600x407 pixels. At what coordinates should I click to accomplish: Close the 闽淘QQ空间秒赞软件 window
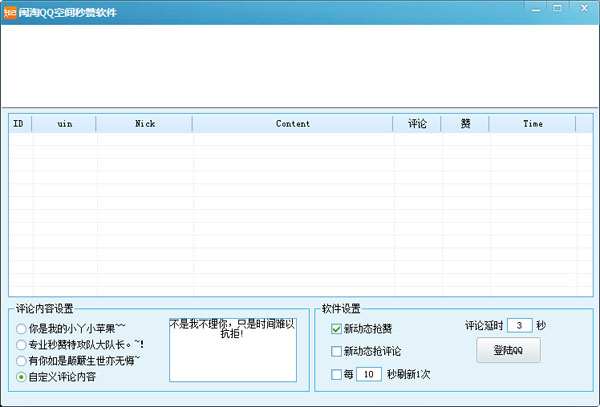coord(584,8)
